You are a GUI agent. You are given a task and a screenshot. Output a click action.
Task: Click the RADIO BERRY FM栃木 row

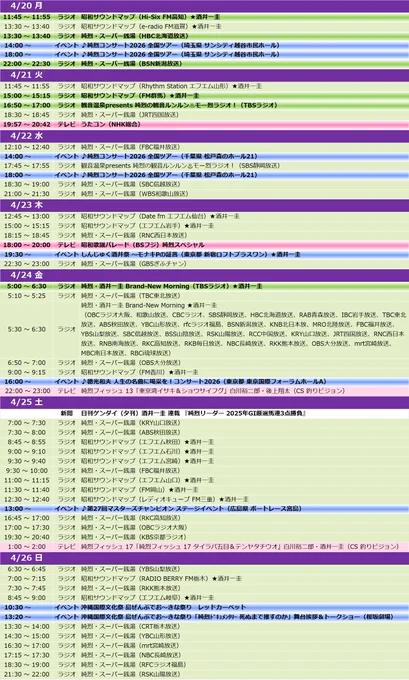click(204, 579)
